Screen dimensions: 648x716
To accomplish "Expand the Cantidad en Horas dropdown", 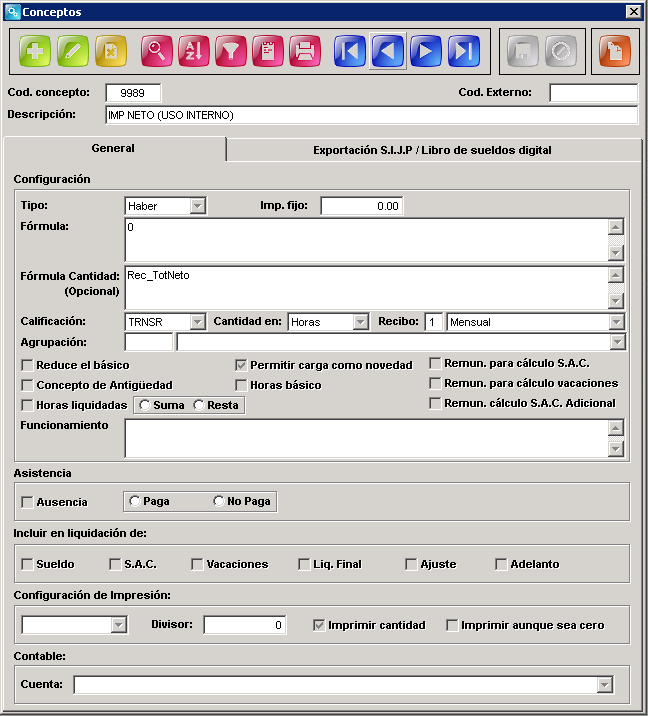I will click(x=361, y=322).
